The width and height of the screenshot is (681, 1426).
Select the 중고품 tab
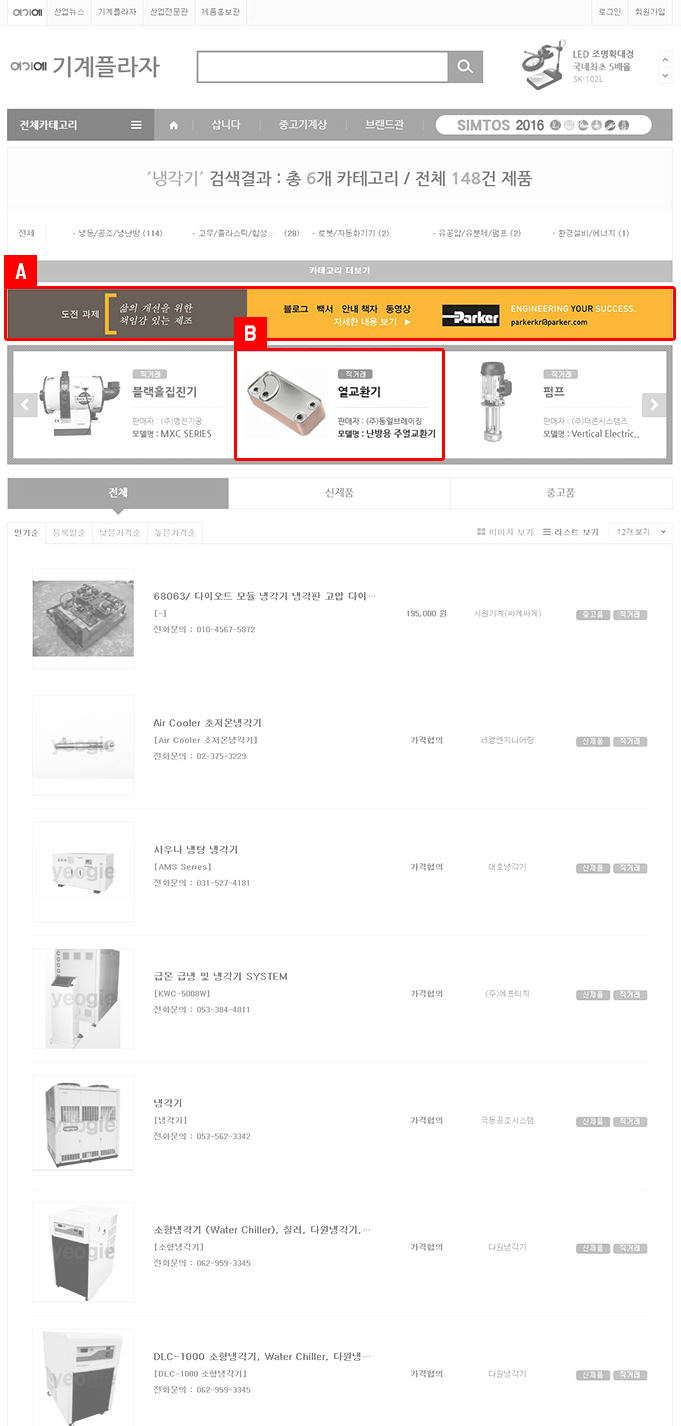coord(561,493)
